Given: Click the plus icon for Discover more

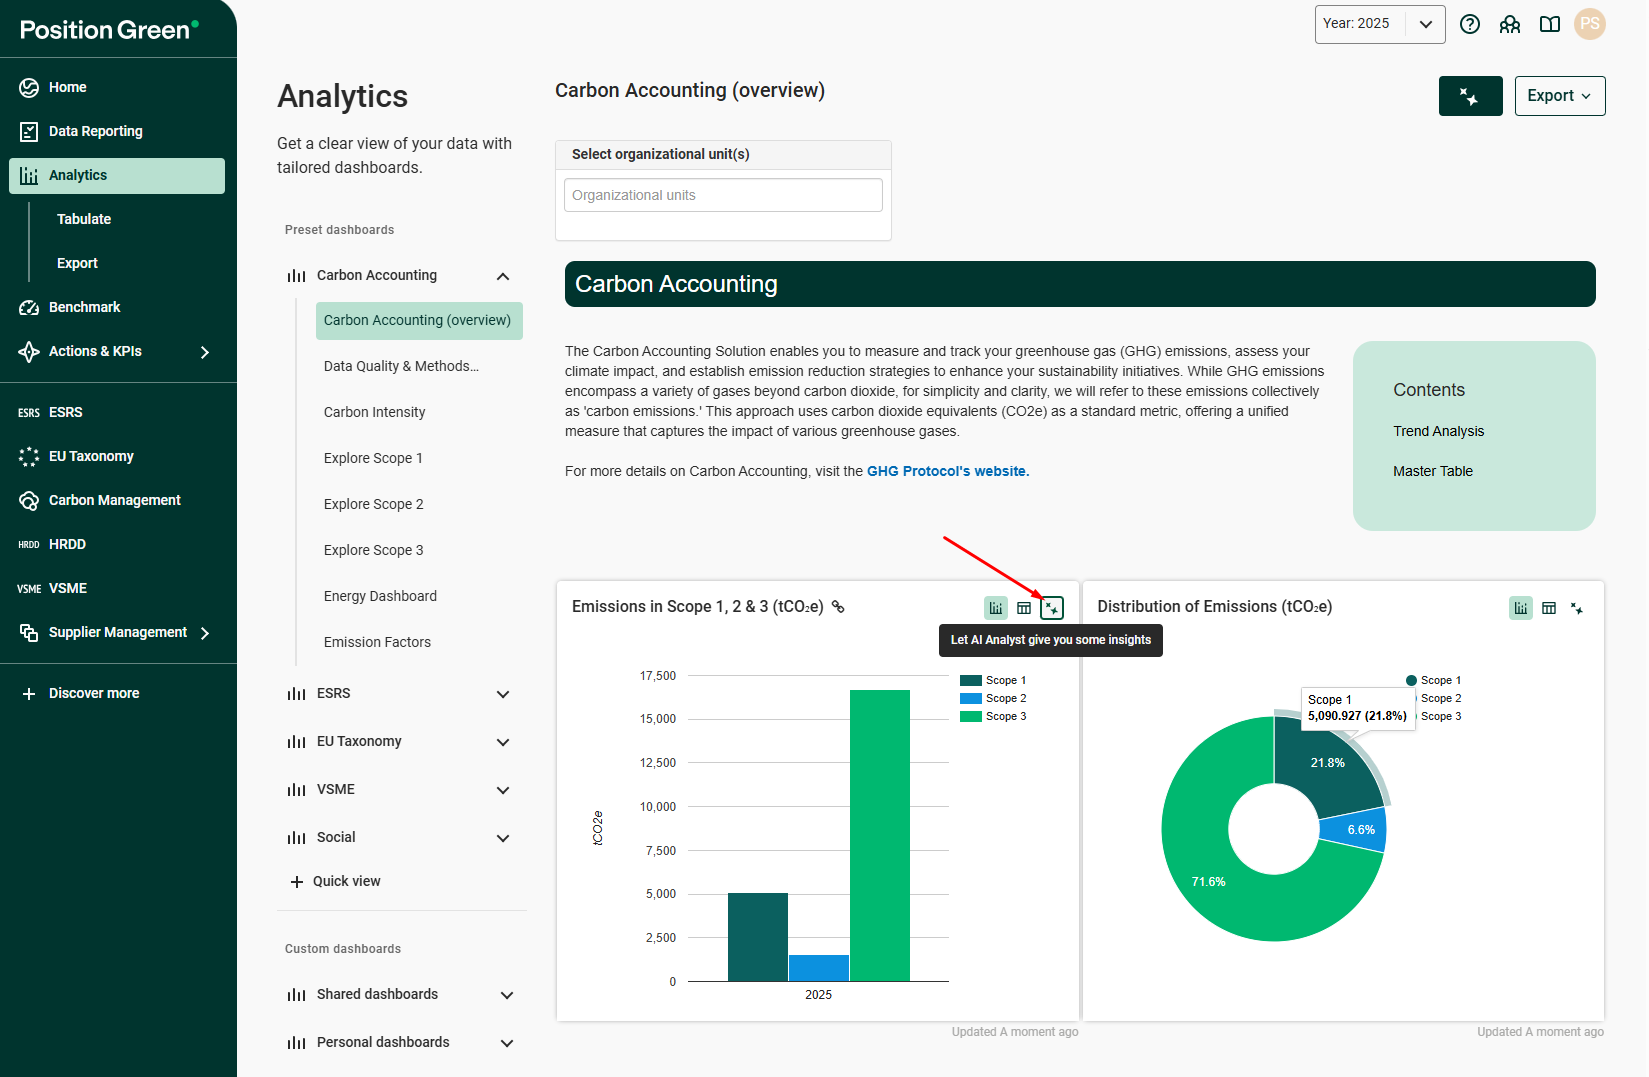Looking at the screenshot, I should pos(29,693).
